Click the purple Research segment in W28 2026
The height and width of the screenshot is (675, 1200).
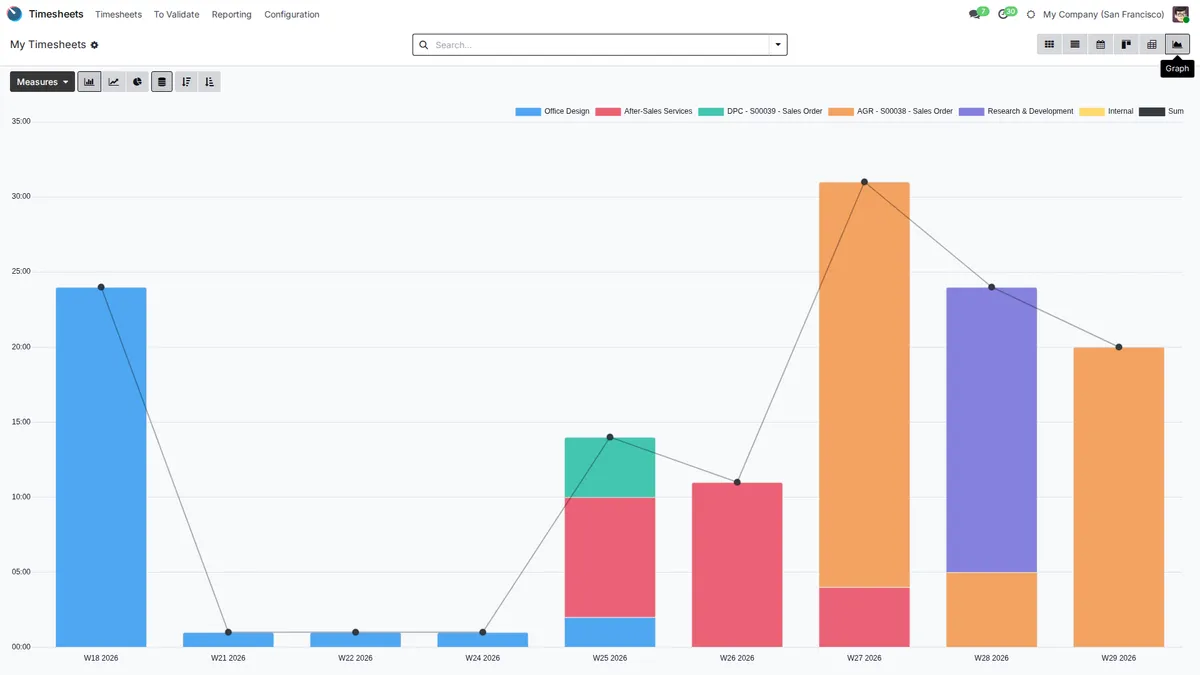click(991, 430)
